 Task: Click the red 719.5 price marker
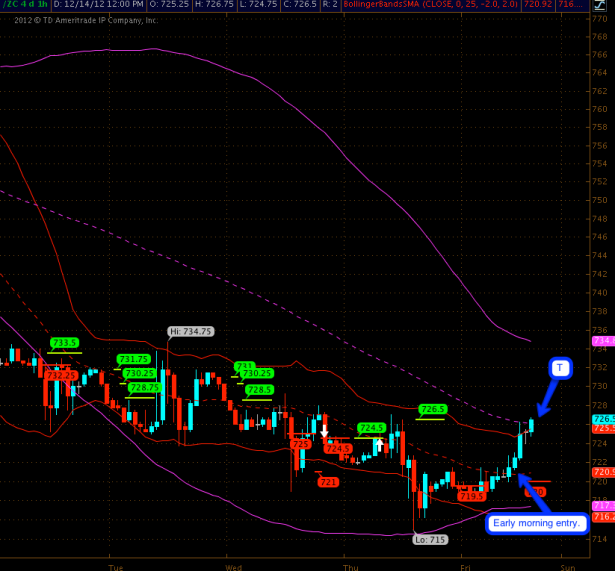(x=471, y=495)
